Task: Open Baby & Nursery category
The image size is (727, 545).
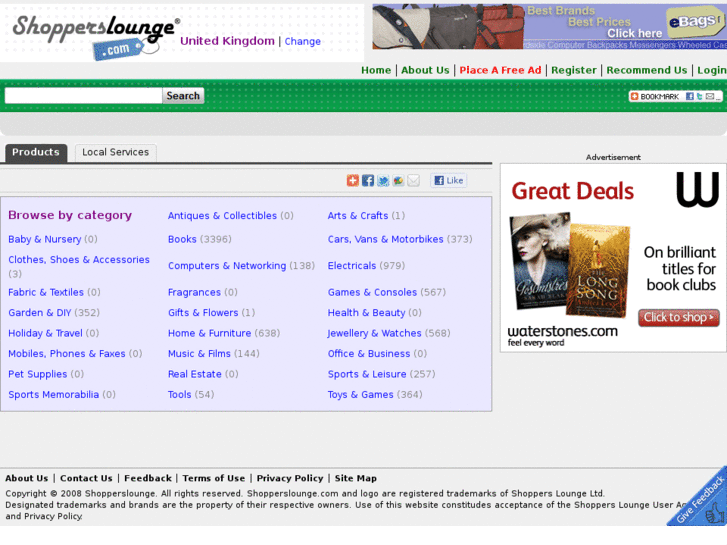Action: tap(45, 239)
